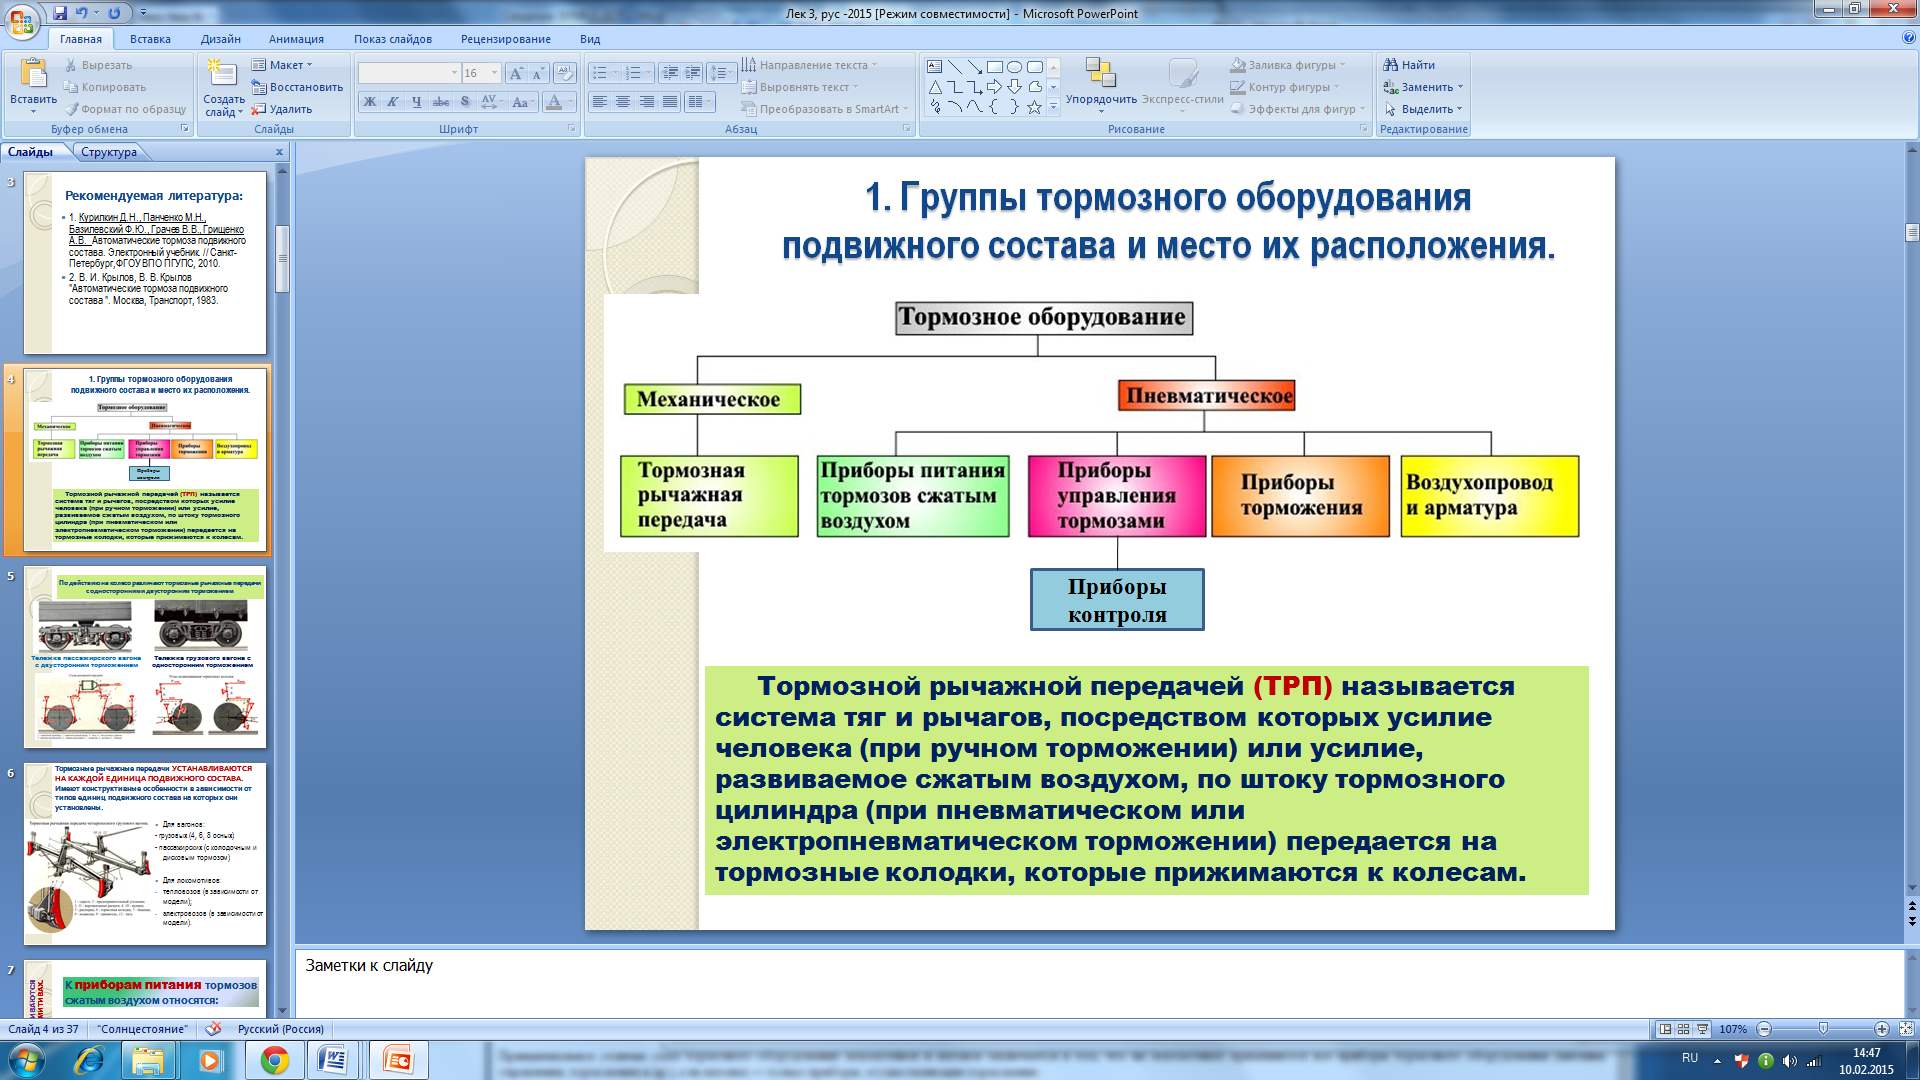Open the Design (Дизайн) ribbon tab
This screenshot has height=1080, width=1920.
tap(220, 39)
